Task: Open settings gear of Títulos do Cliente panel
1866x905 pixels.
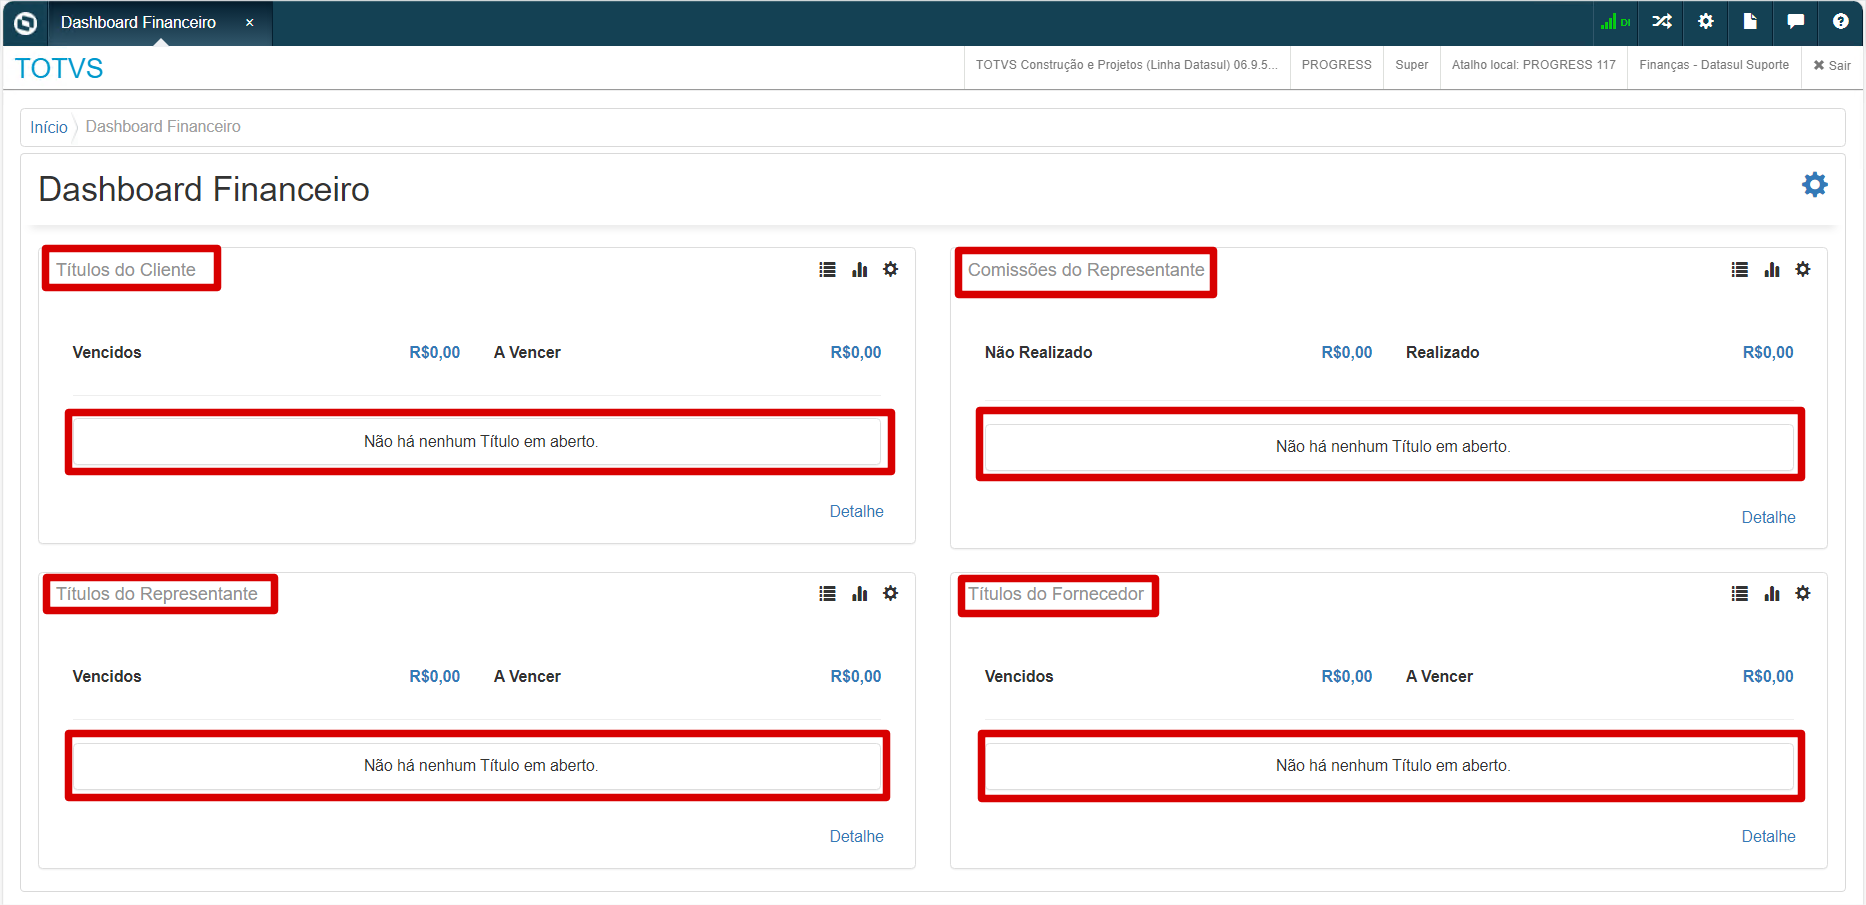Action: (890, 269)
